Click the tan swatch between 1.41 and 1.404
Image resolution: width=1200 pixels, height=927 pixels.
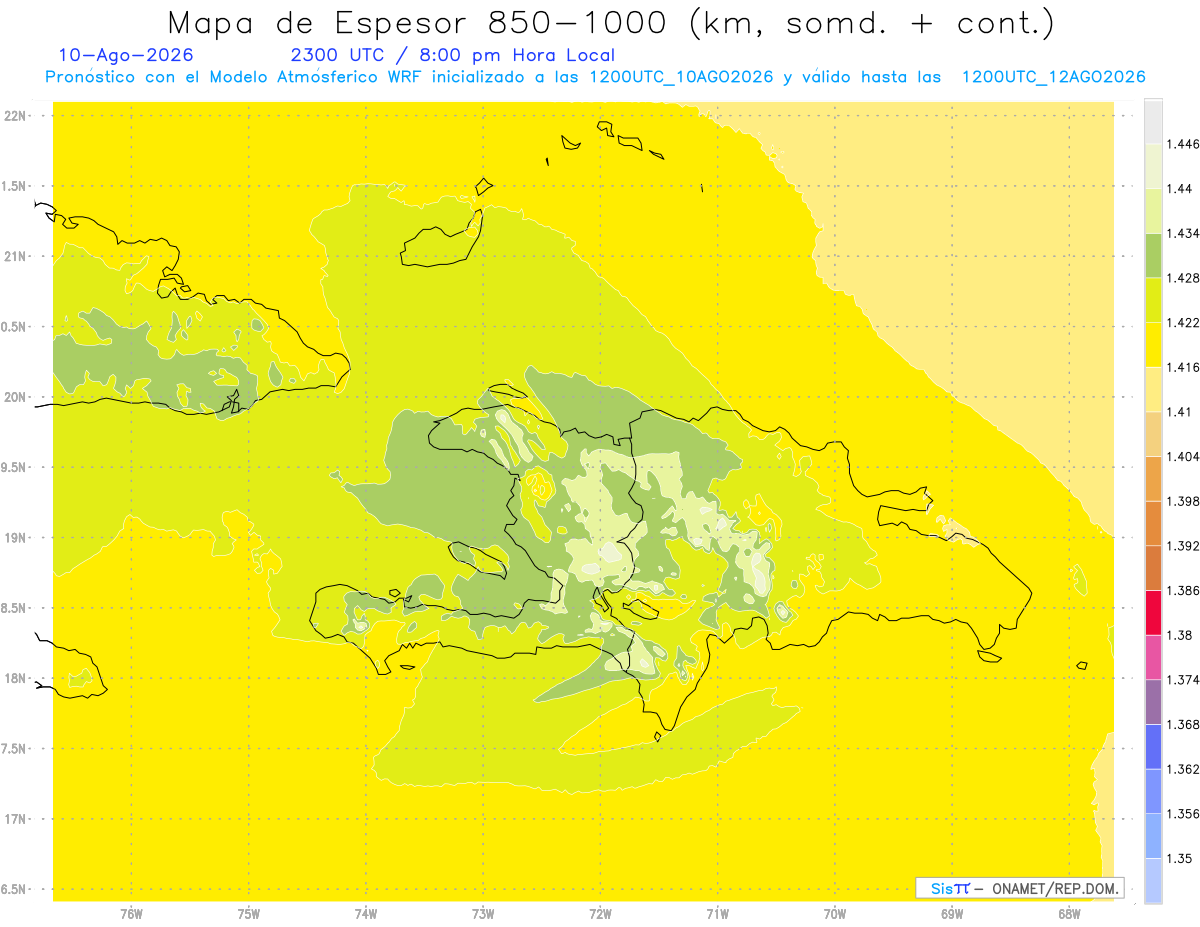(x=1153, y=433)
